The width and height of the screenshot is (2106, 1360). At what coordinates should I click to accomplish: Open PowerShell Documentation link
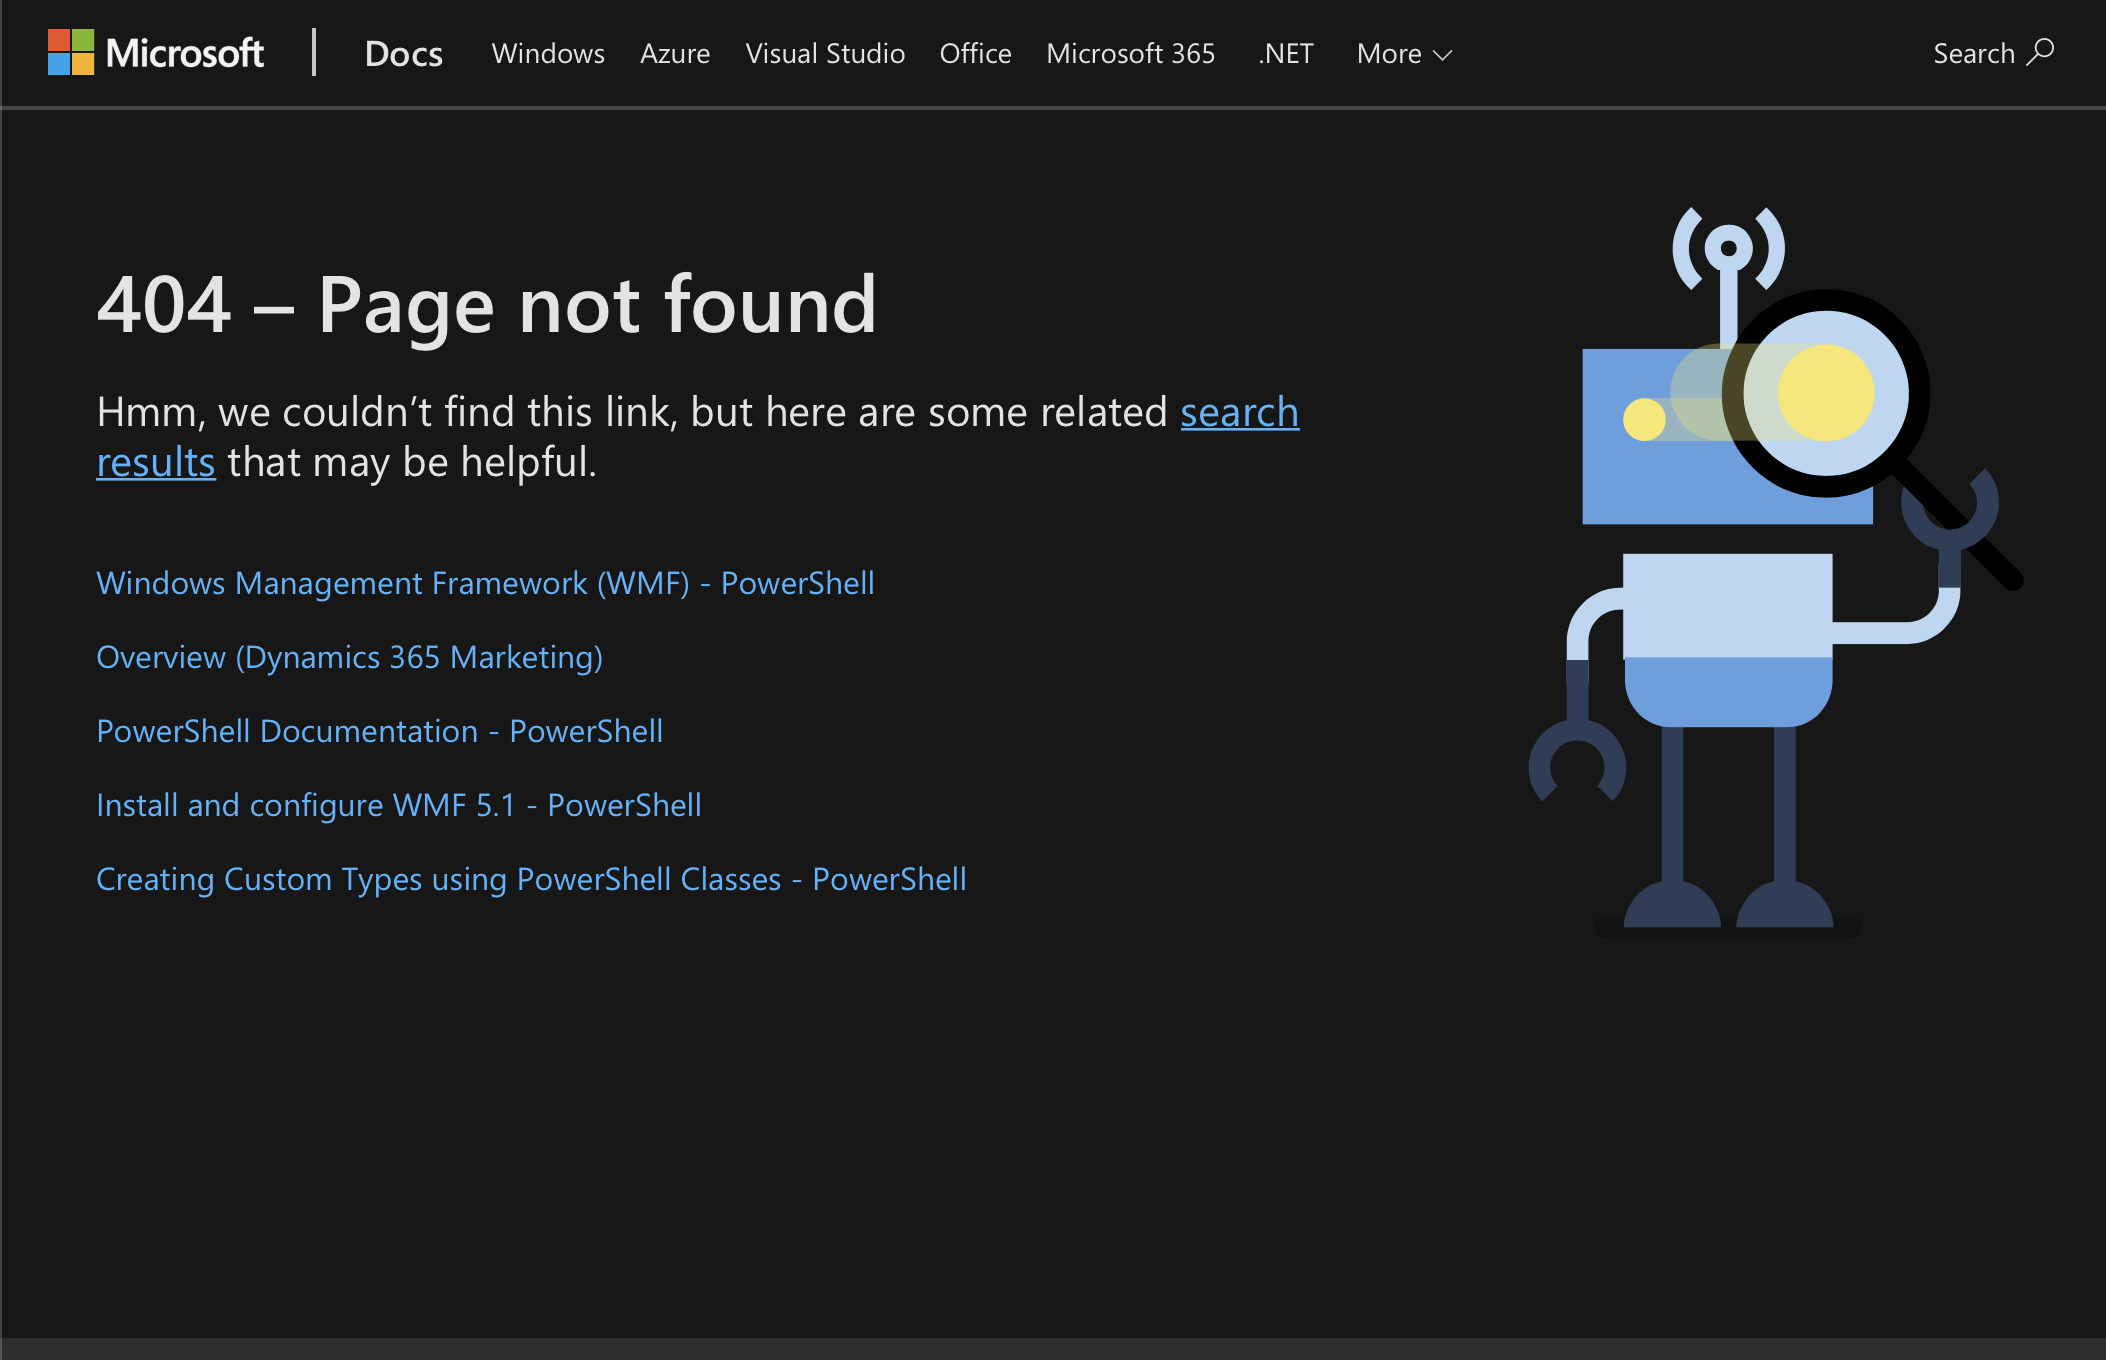[379, 731]
